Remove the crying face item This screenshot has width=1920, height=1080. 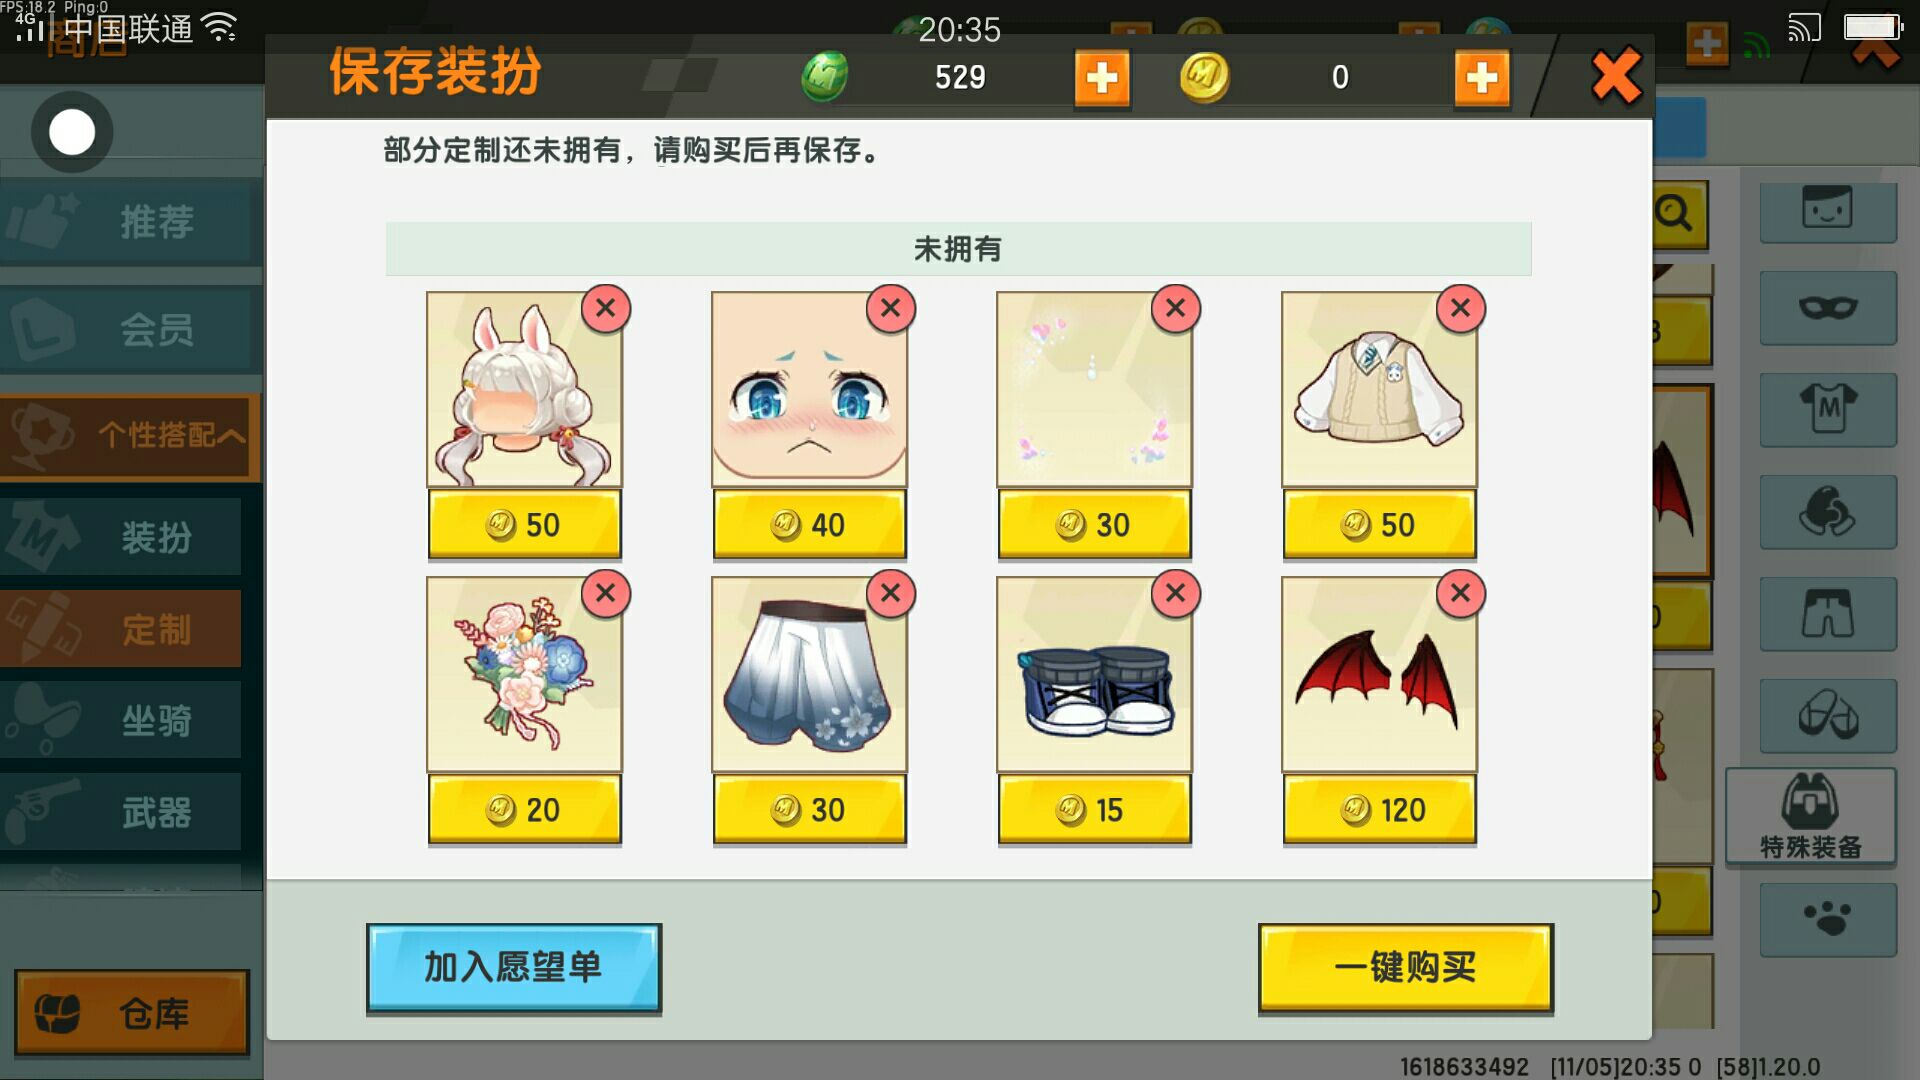click(891, 308)
